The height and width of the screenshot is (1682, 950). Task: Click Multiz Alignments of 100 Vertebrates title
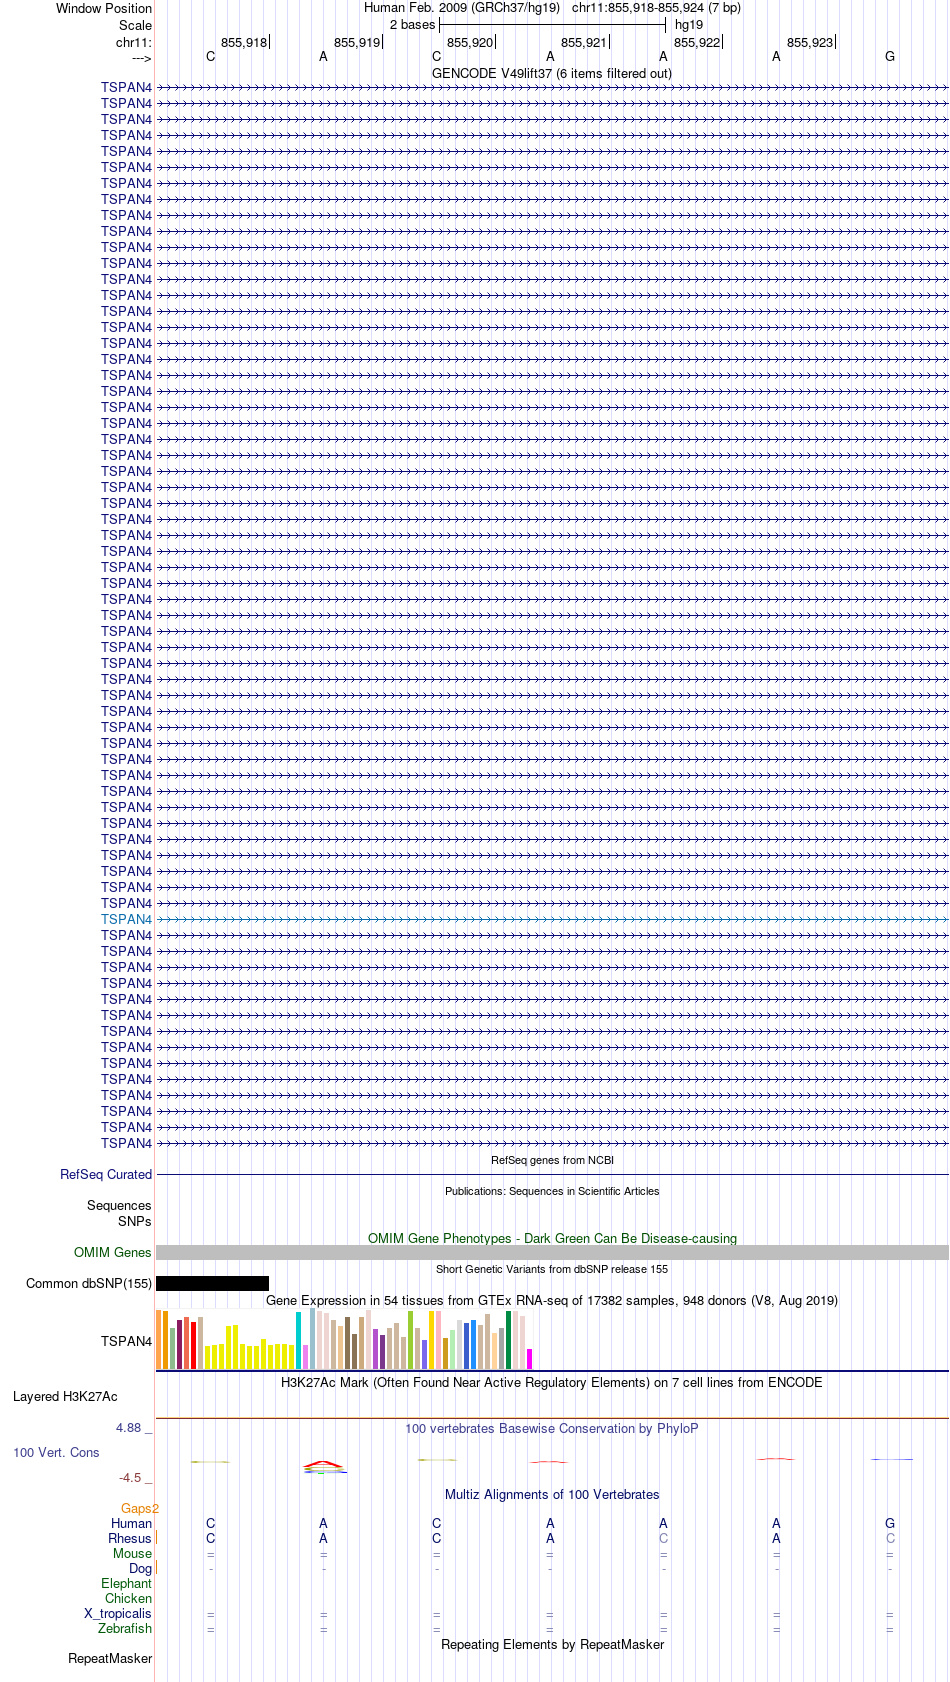[x=552, y=1494]
